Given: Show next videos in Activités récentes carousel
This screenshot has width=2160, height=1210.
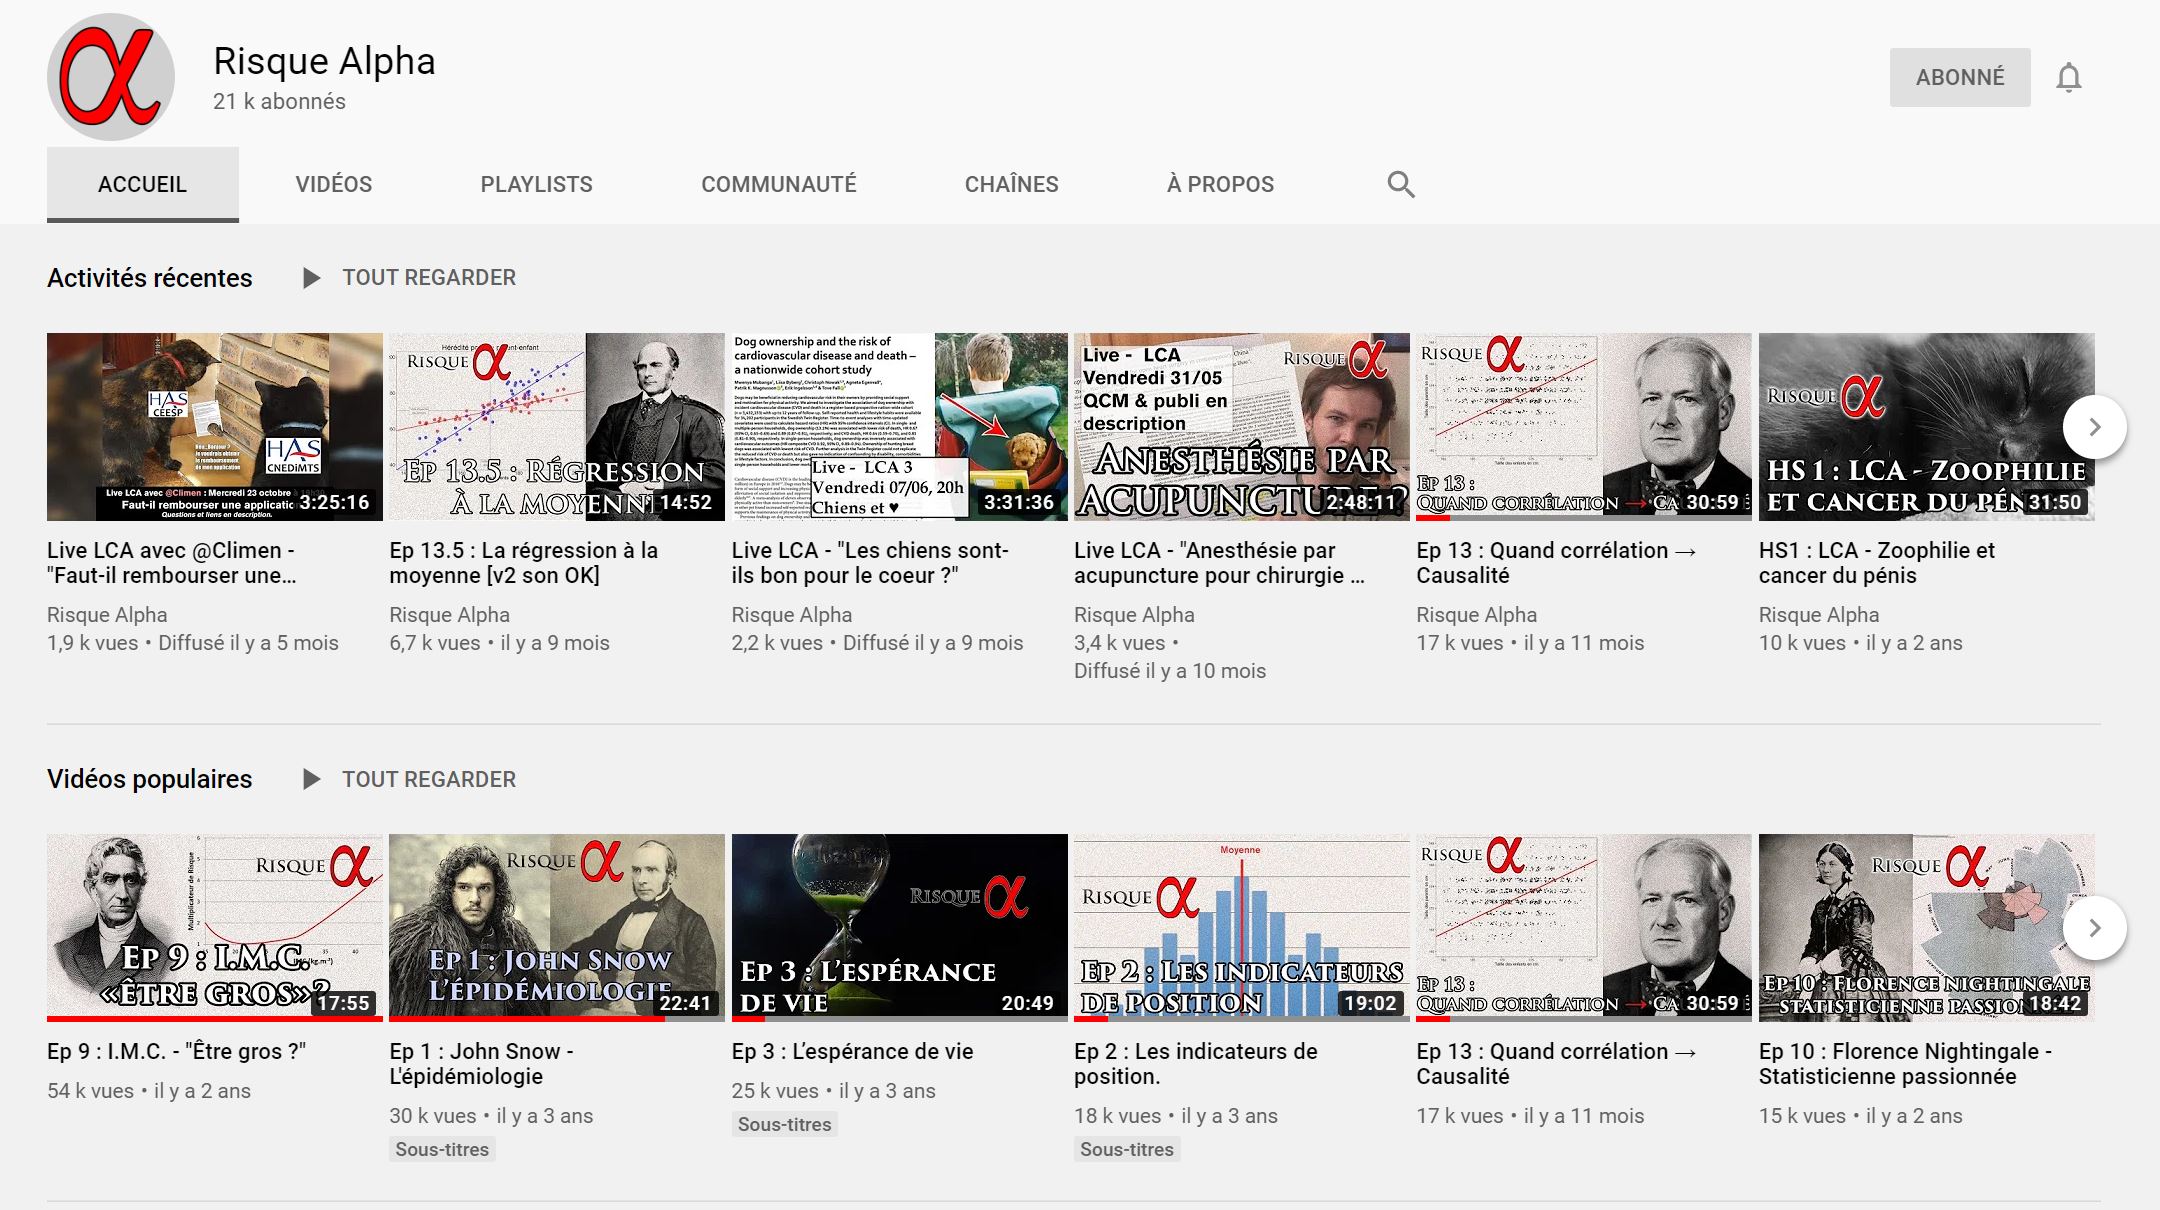Looking at the screenshot, I should pos(2095,427).
